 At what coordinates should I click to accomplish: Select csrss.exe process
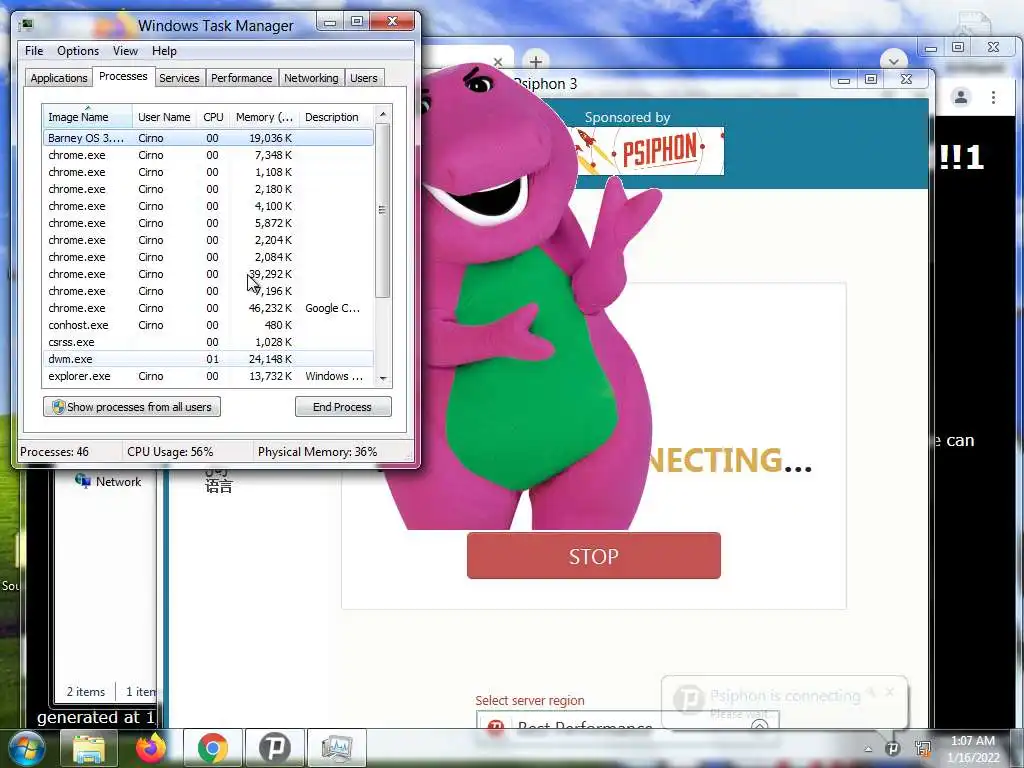coord(208,342)
